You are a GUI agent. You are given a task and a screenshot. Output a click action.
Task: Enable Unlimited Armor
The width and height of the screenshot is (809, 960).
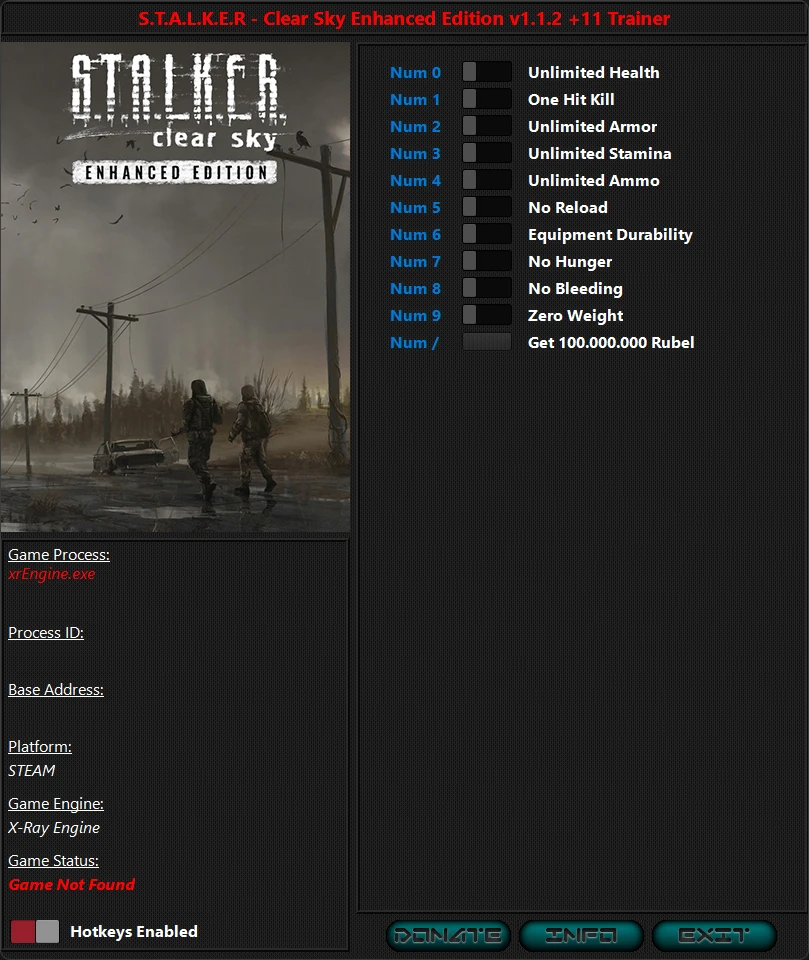pyautogui.click(x=486, y=126)
